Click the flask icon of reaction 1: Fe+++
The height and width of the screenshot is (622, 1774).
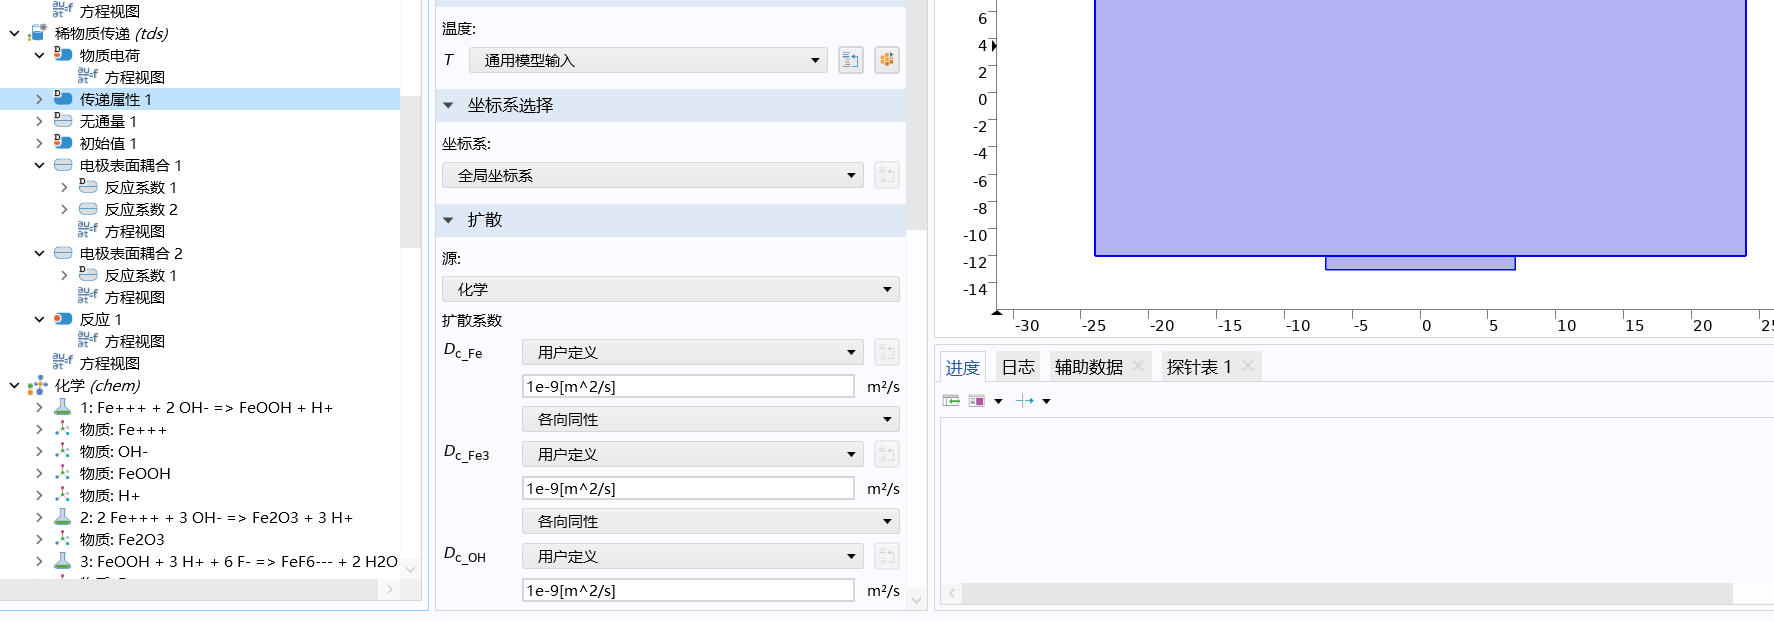(x=62, y=407)
